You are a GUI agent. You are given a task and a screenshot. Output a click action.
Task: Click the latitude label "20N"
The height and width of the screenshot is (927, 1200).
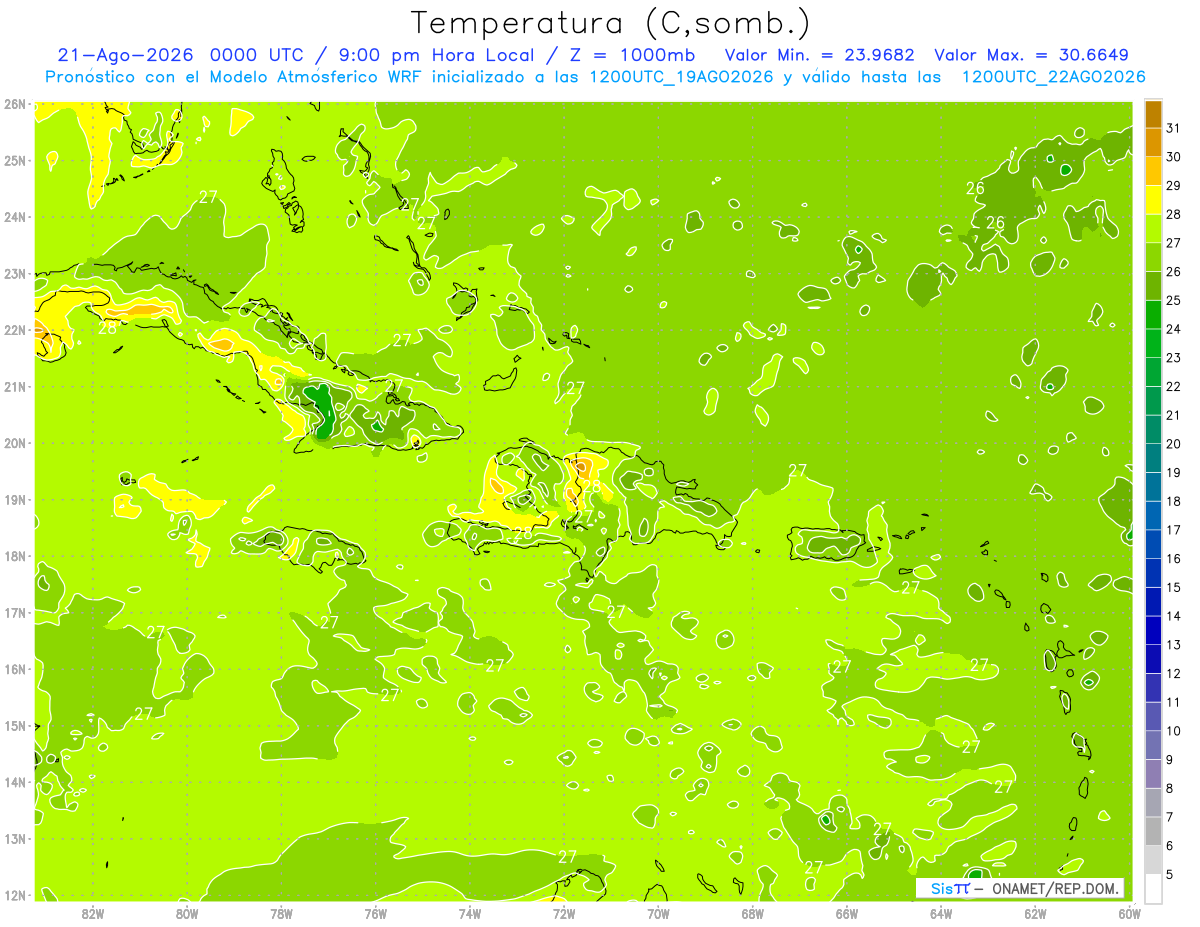pyautogui.click(x=16, y=443)
